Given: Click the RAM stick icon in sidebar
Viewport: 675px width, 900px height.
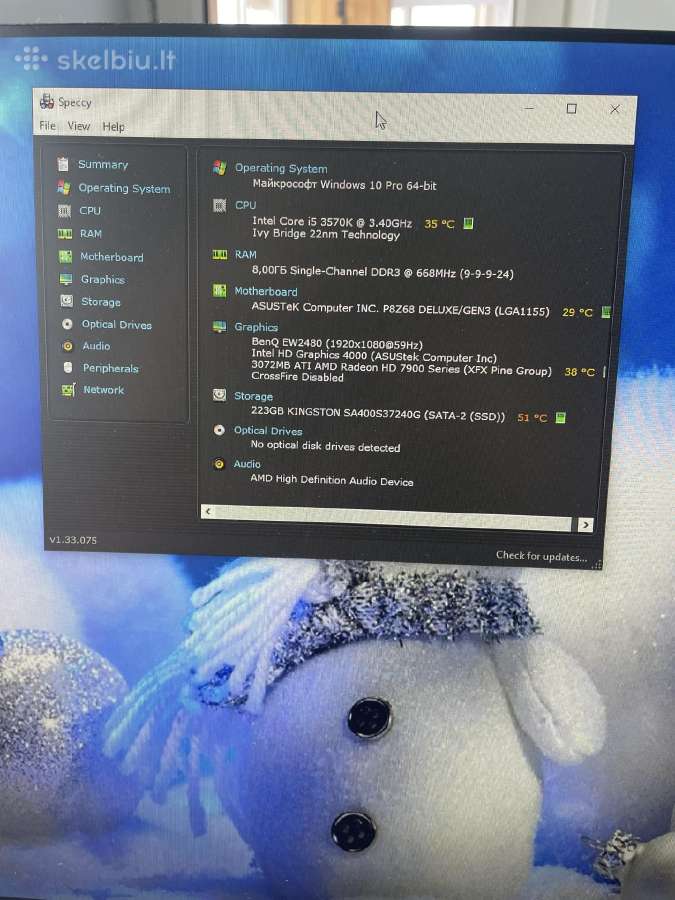Looking at the screenshot, I should (x=65, y=234).
